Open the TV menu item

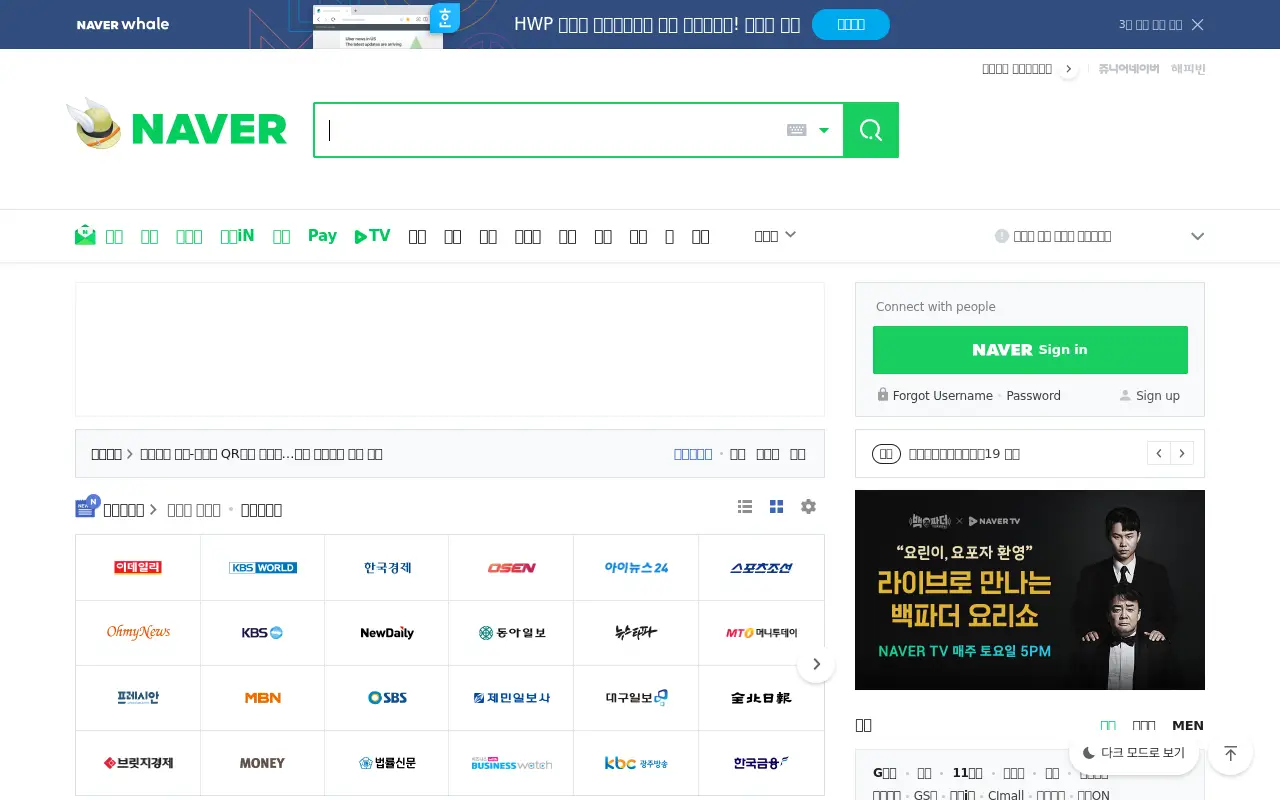[372, 236]
